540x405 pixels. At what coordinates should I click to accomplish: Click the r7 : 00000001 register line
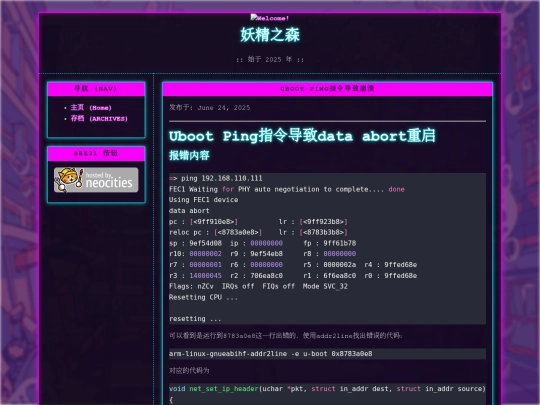point(293,264)
